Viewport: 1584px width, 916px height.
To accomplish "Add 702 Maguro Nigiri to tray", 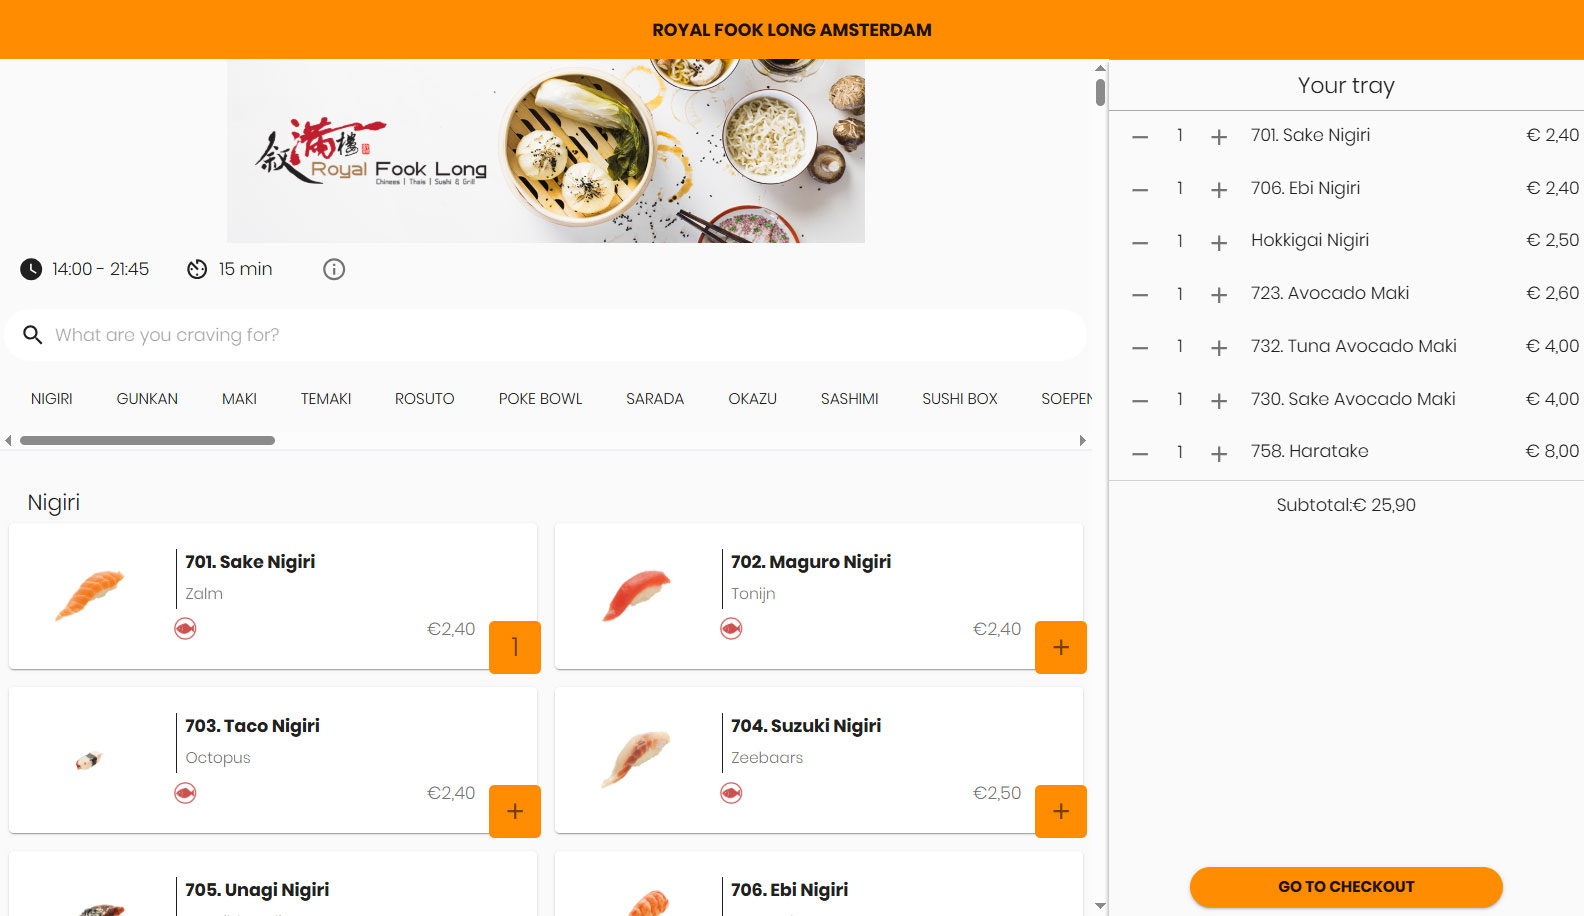I will point(1061,647).
